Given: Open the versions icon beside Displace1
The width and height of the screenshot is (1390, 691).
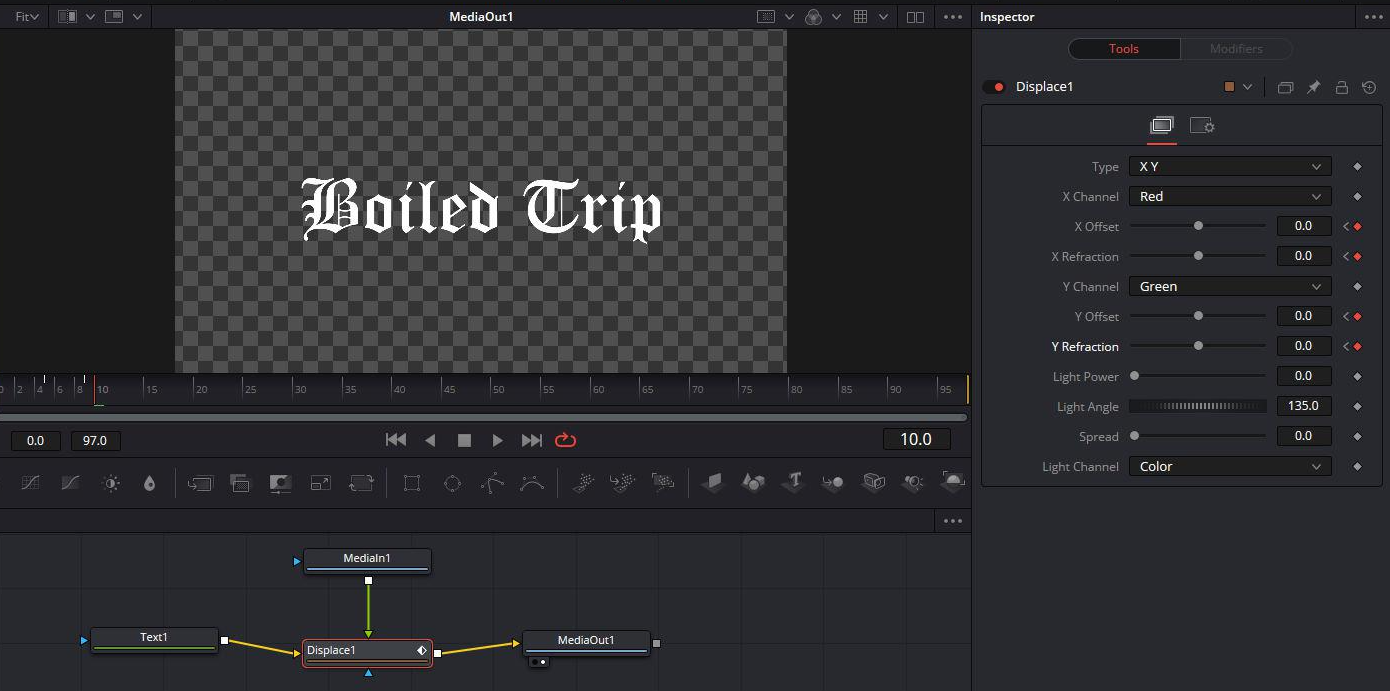Looking at the screenshot, I should (x=1285, y=87).
